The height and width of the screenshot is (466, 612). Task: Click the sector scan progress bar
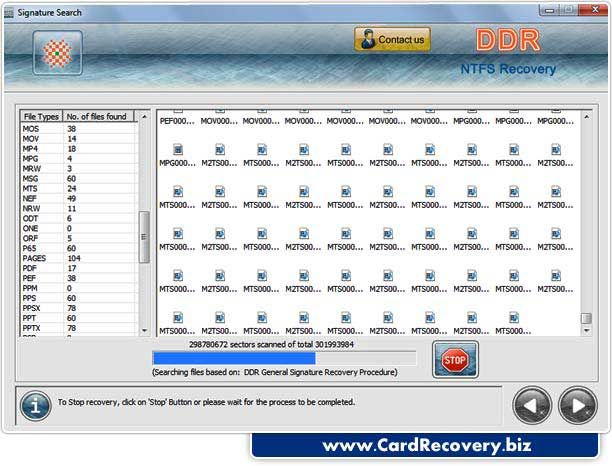pyautogui.click(x=284, y=358)
